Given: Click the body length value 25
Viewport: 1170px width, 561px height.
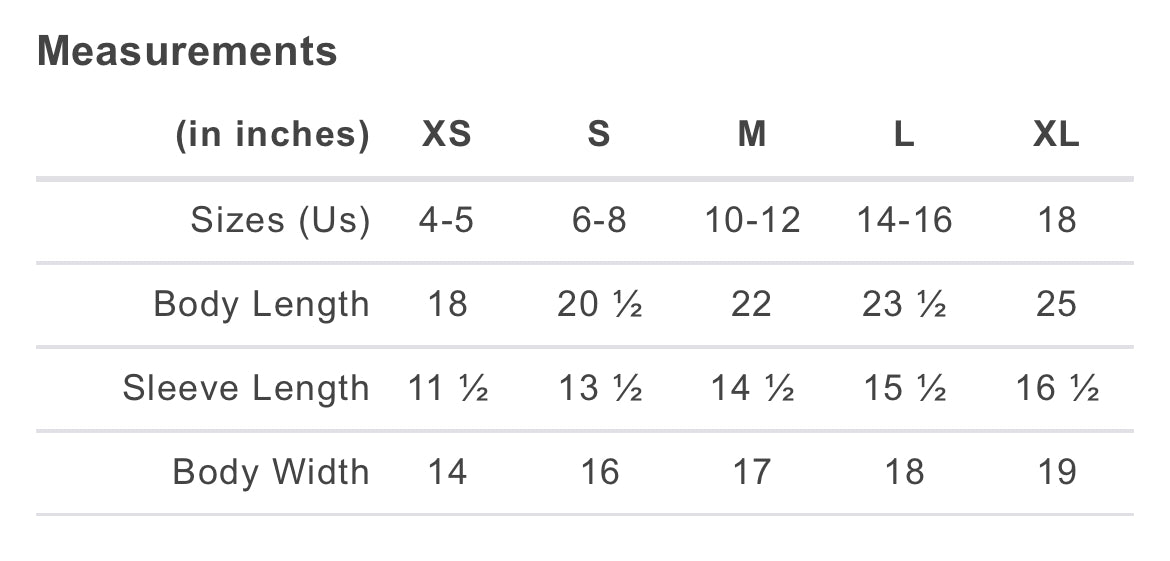Looking at the screenshot, I should point(1056,304).
